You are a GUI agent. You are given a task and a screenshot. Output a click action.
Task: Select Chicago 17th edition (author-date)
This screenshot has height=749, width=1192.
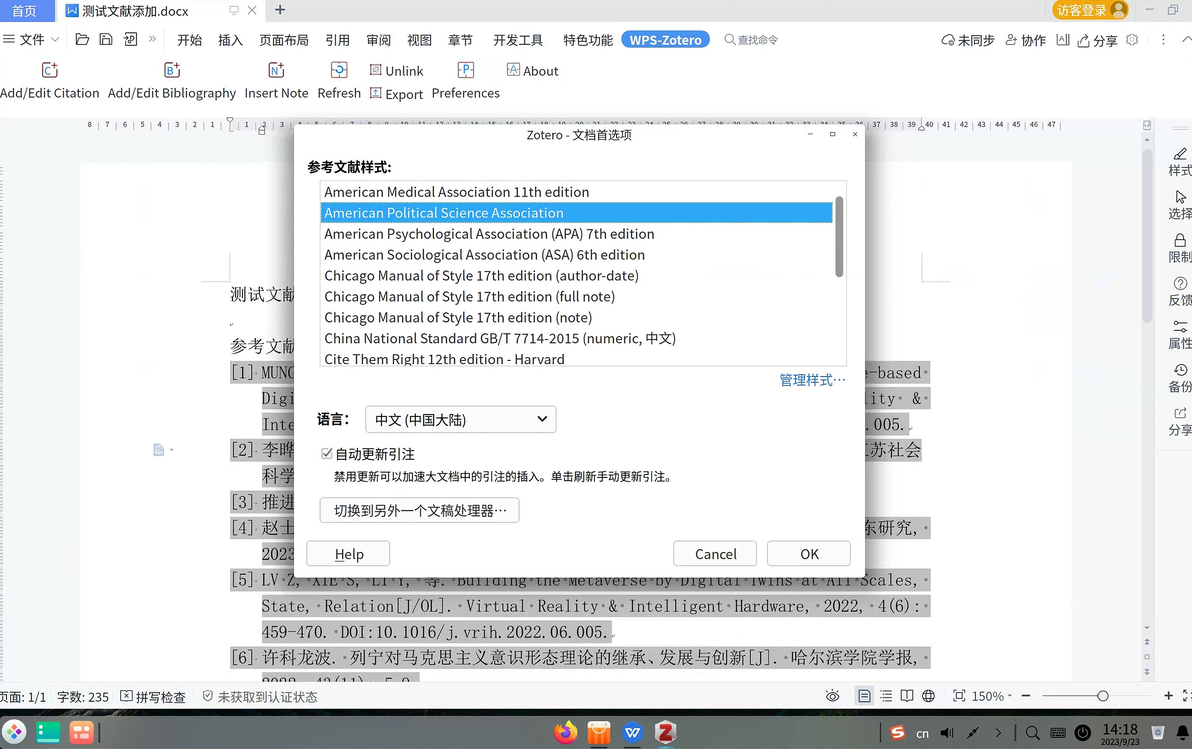(x=576, y=275)
